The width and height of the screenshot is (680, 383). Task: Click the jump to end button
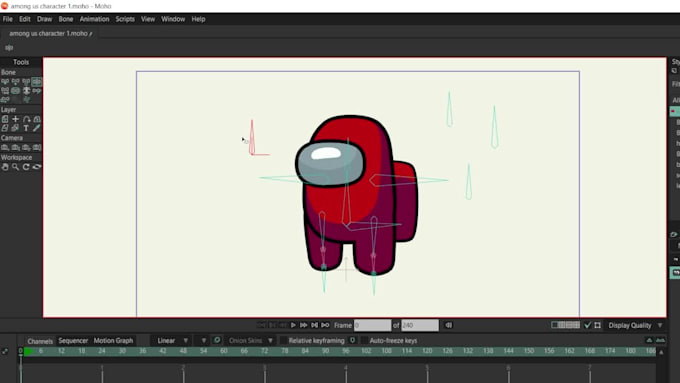point(314,325)
